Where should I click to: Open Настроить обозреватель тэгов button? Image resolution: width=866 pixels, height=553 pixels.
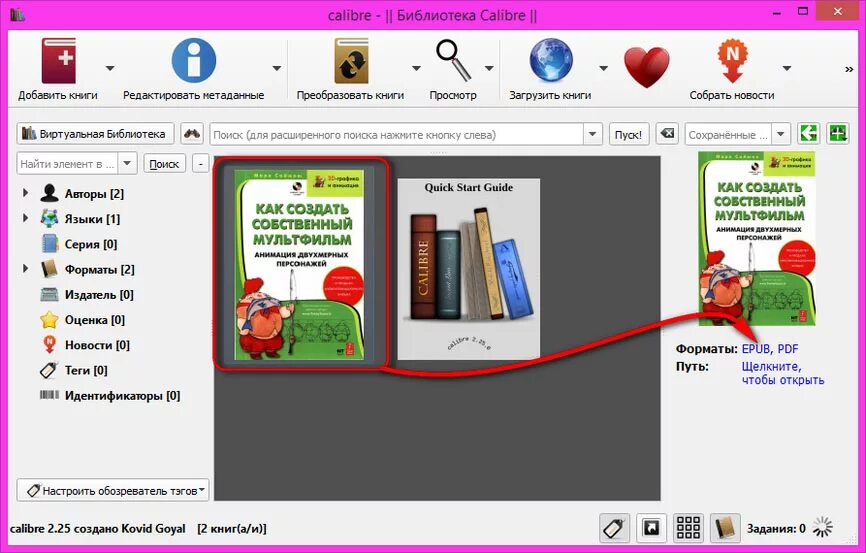(x=113, y=490)
